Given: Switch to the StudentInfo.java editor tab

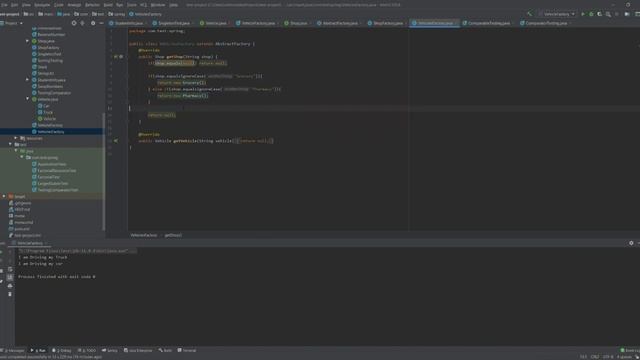Looking at the screenshot, I should pyautogui.click(x=128, y=23).
